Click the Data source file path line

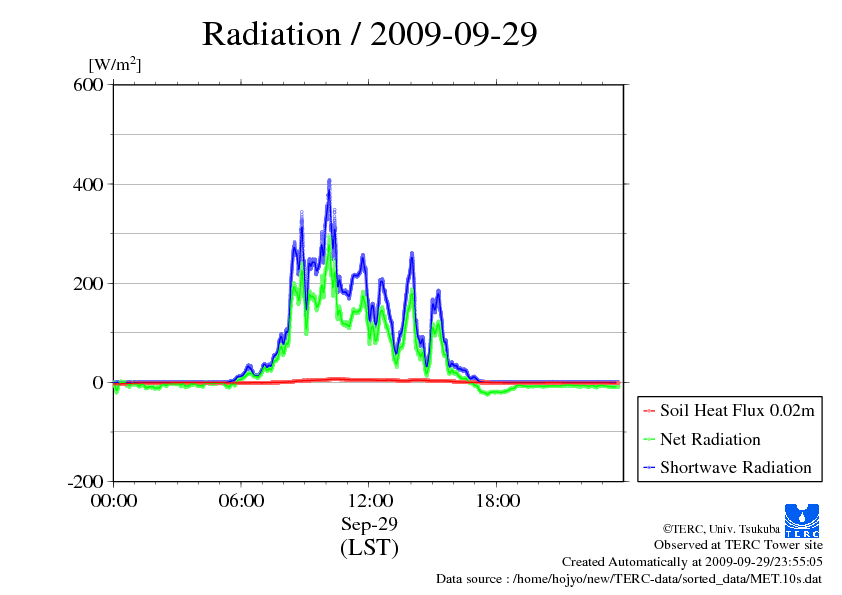pos(629,579)
